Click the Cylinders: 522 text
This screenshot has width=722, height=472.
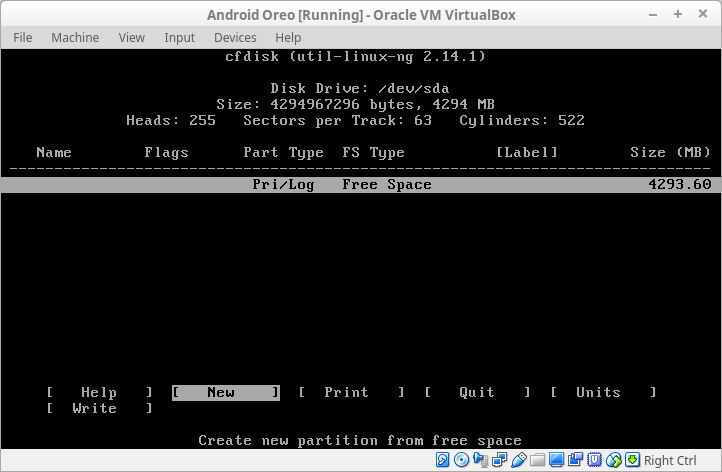[x=522, y=121]
